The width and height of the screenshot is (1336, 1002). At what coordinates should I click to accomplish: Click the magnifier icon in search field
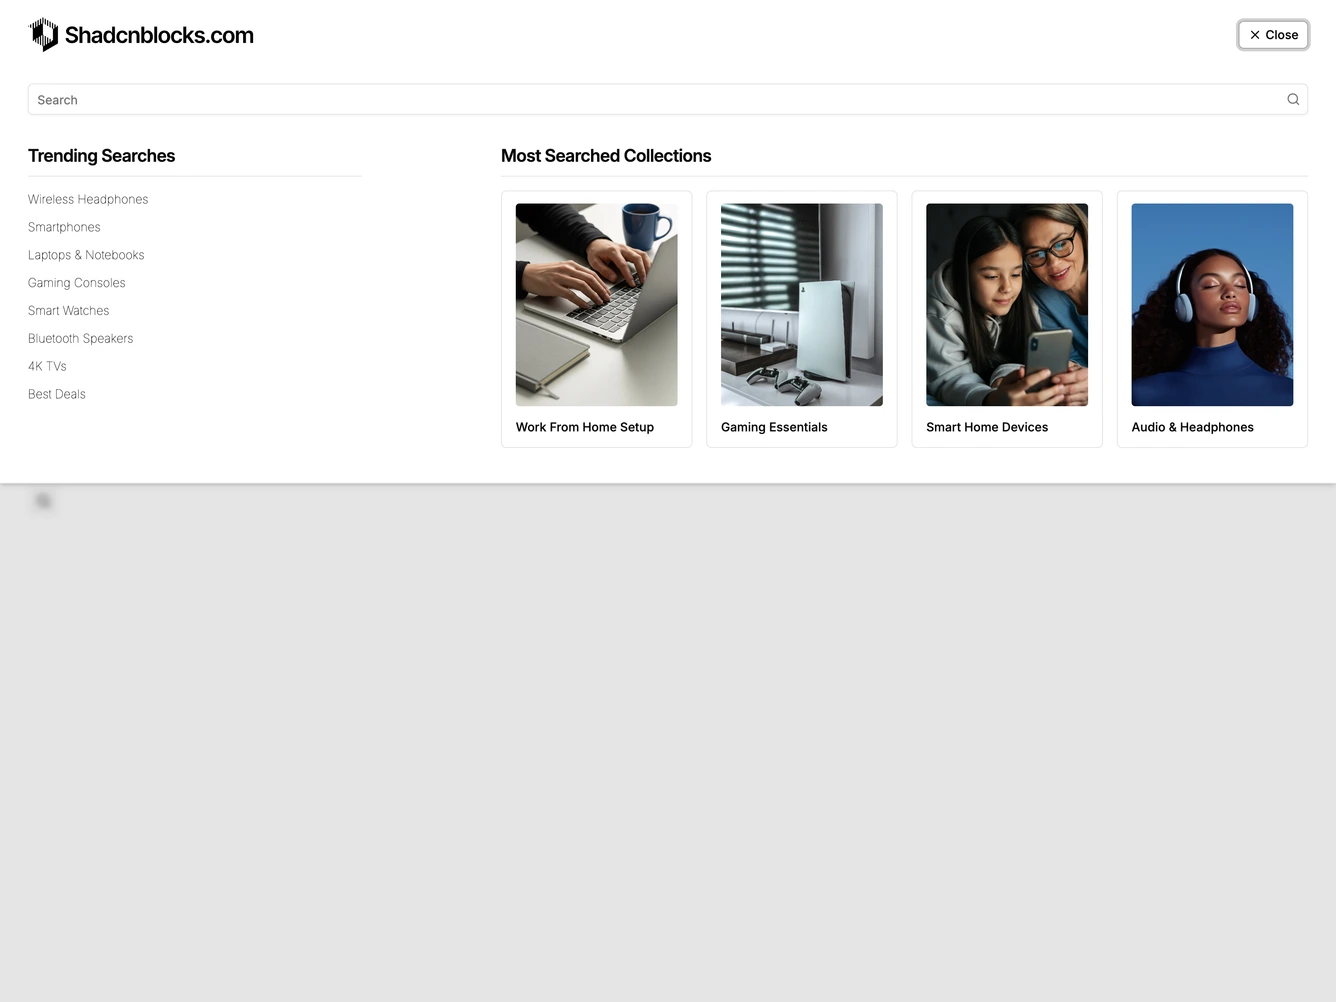point(1293,99)
